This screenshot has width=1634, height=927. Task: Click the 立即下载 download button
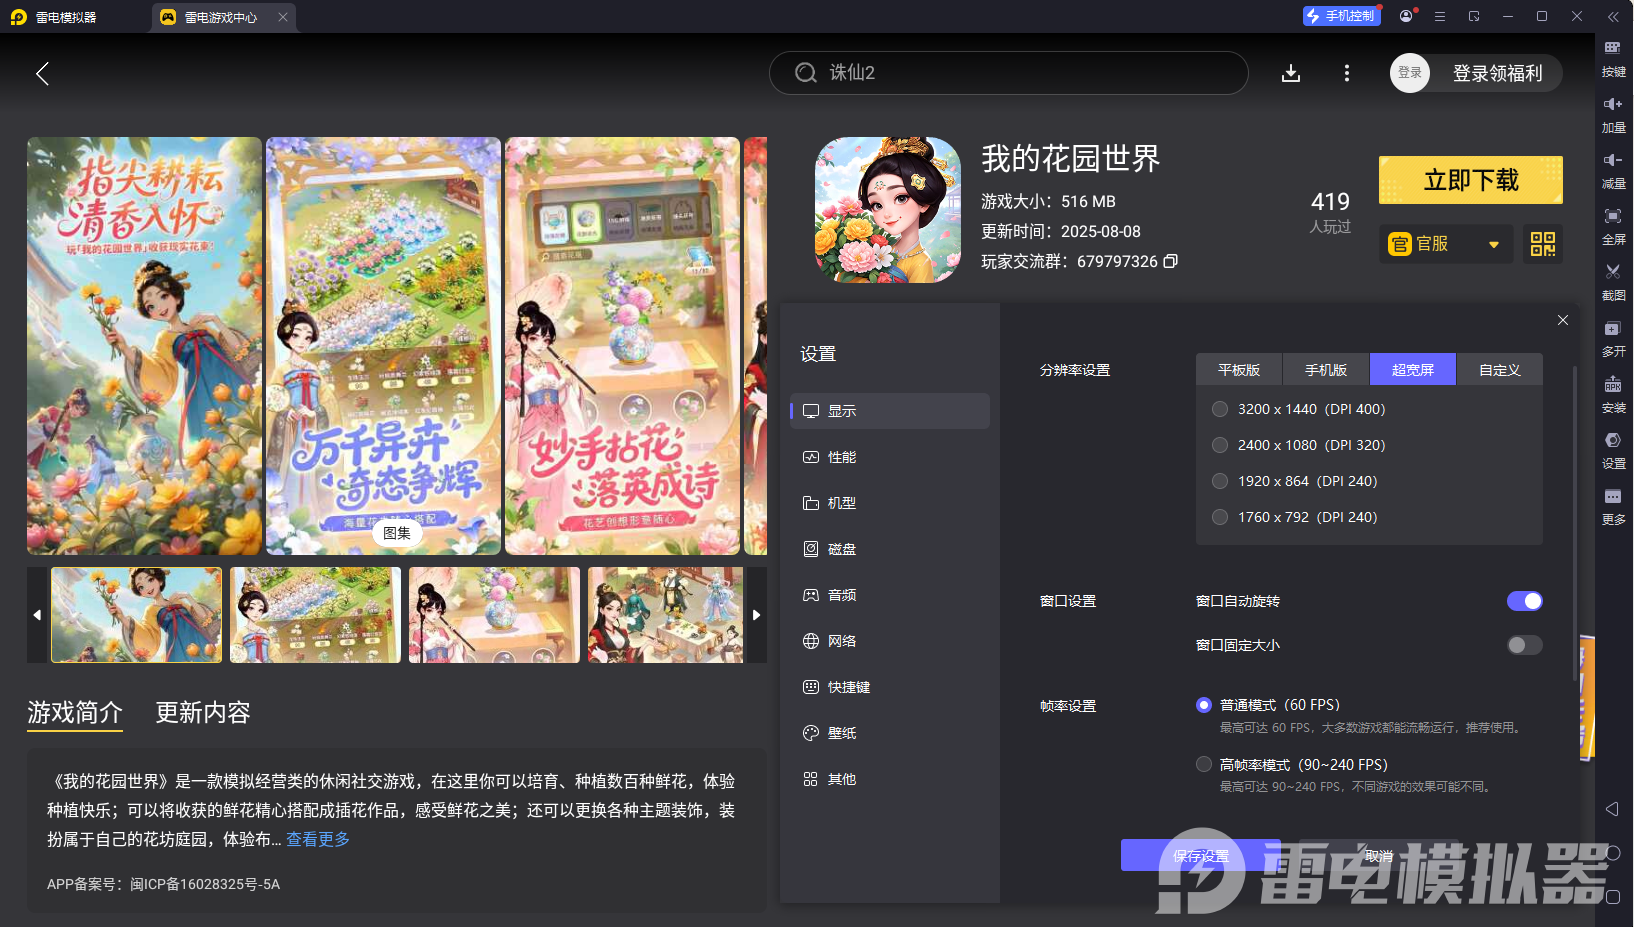1470,180
